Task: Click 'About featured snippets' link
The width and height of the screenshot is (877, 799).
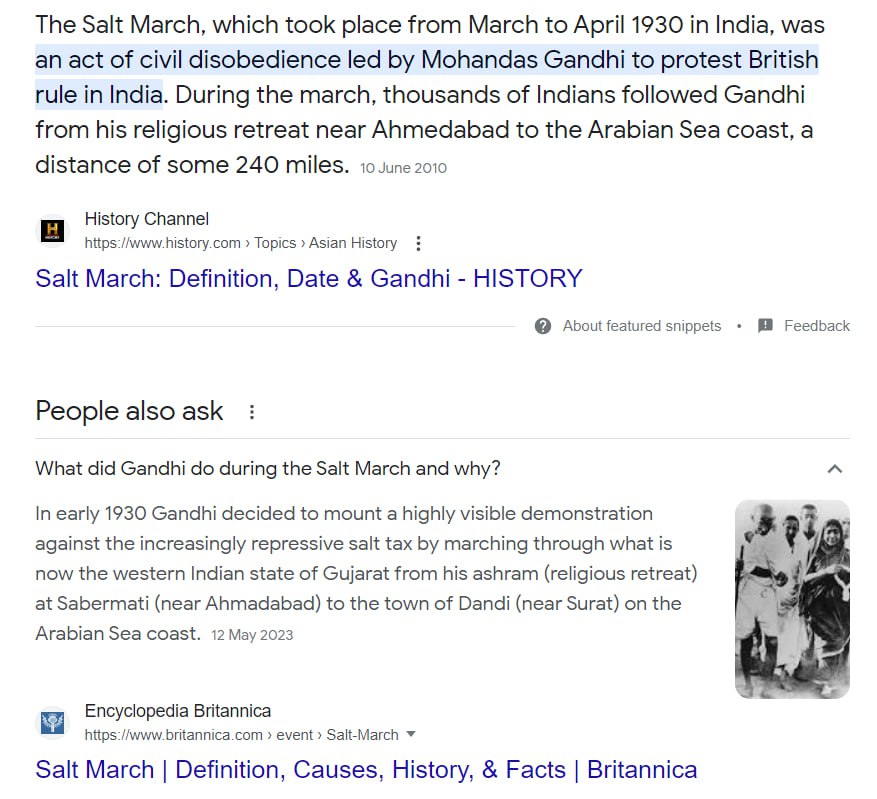Action: pyautogui.click(x=642, y=326)
